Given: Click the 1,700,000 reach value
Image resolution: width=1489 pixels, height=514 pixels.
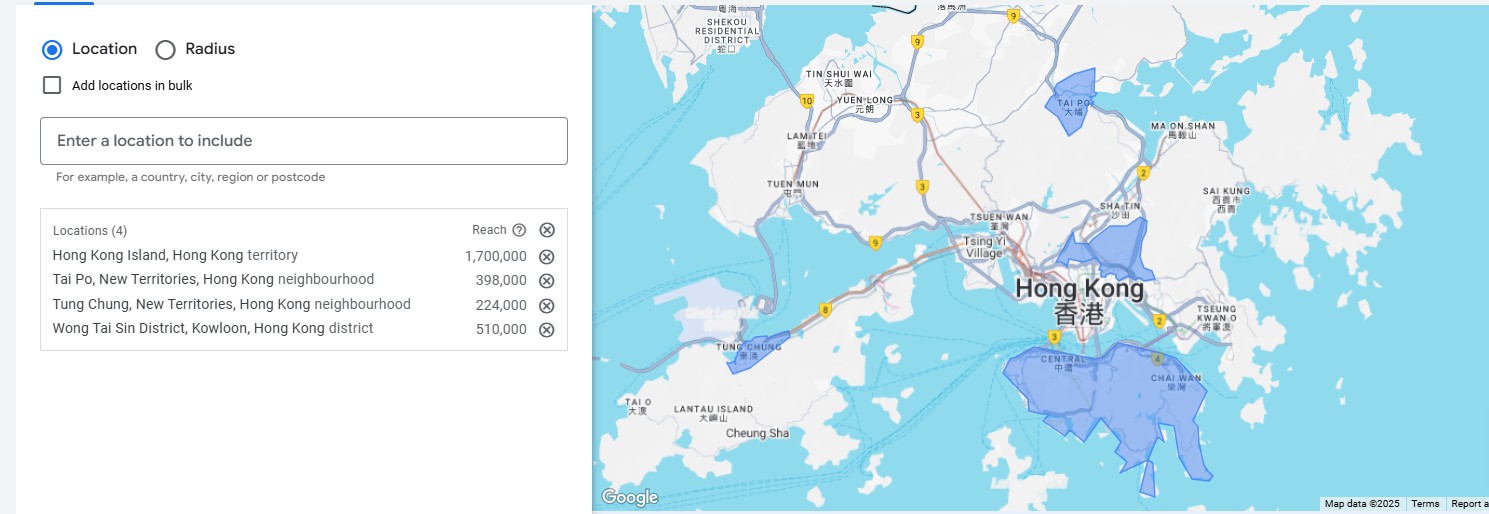Looking at the screenshot, I should coord(496,256).
